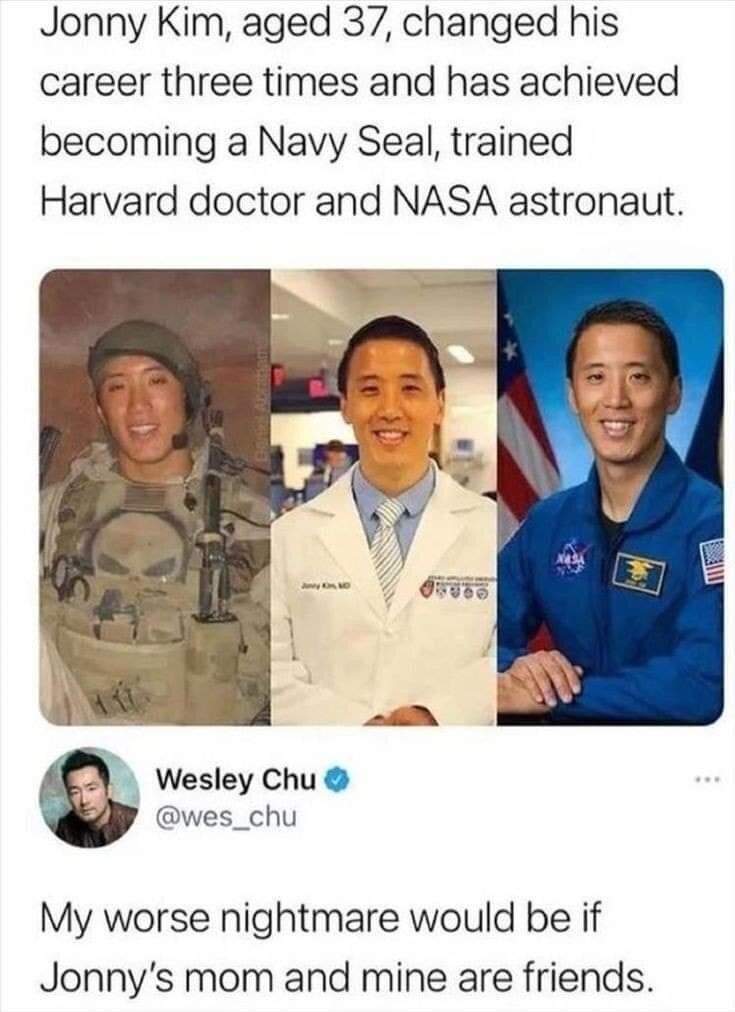Click the US flag shoulder patch
735x1012 pixels.
(712, 560)
